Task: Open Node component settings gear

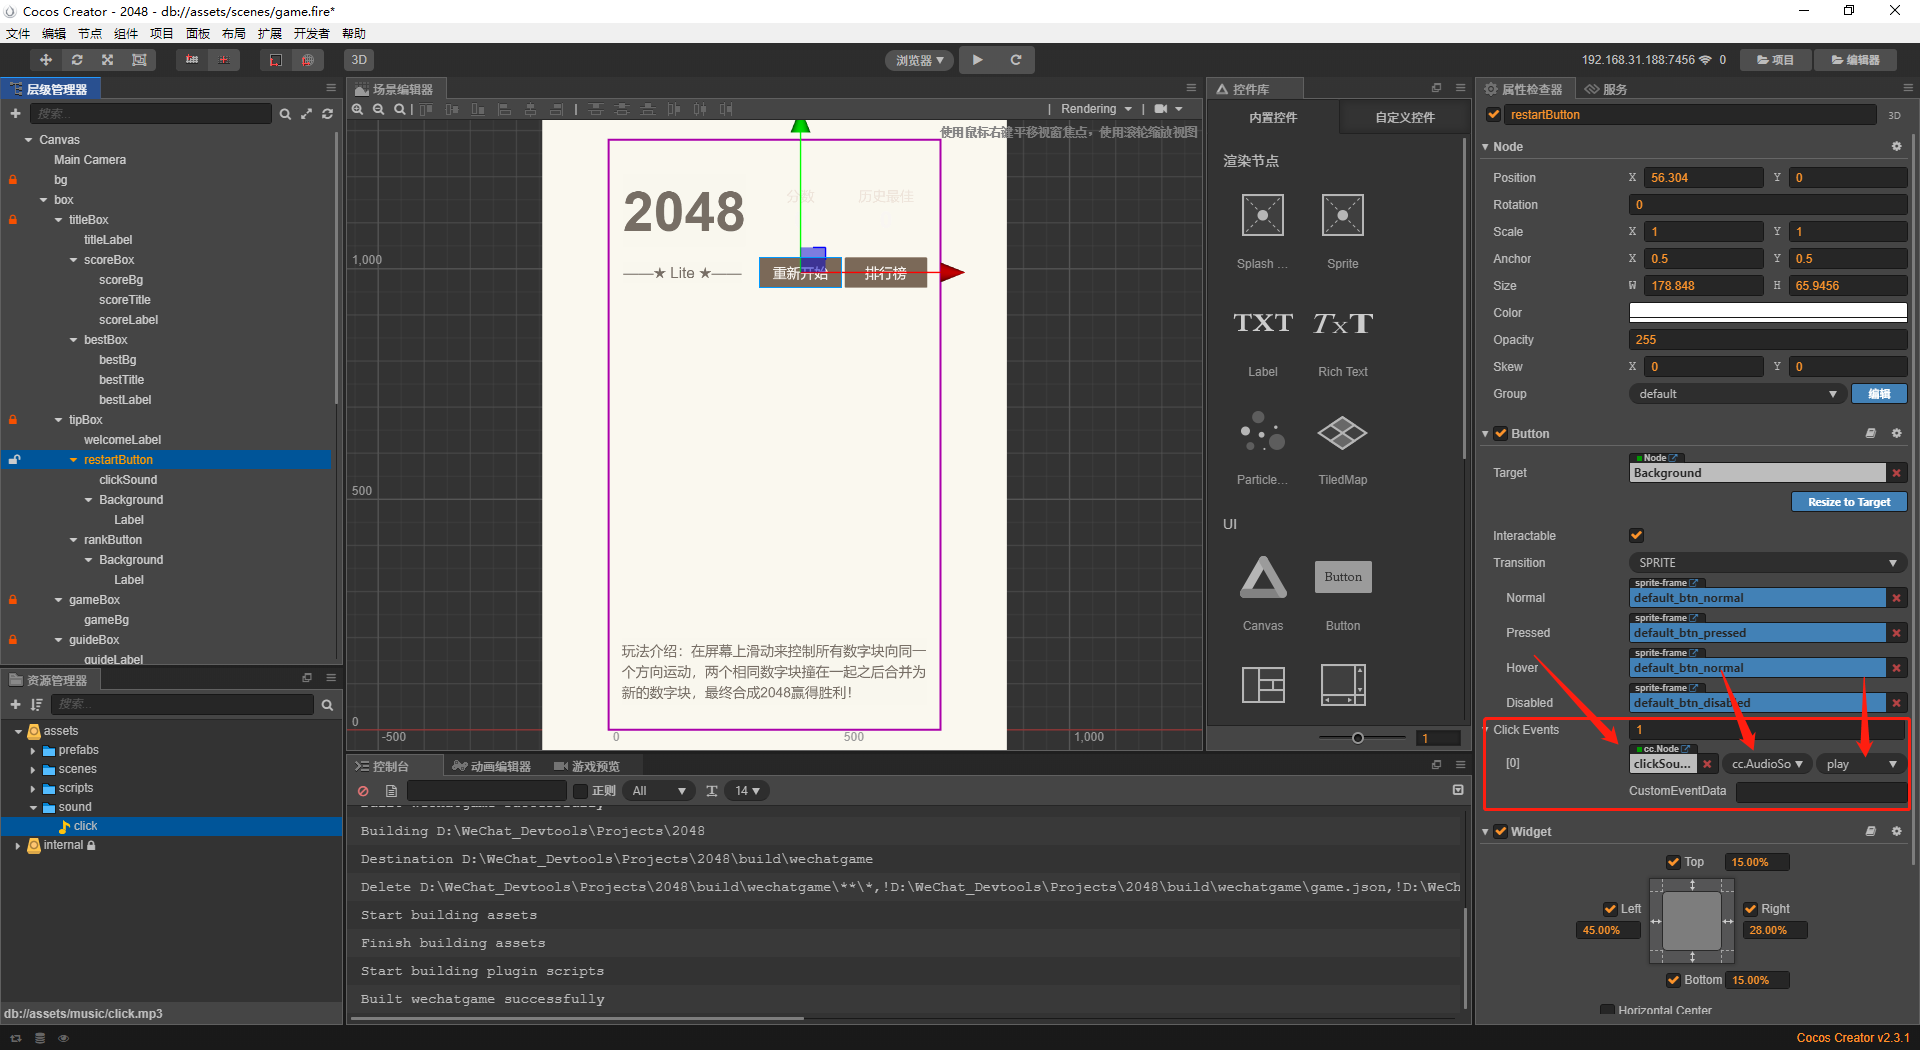Action: [x=1896, y=146]
